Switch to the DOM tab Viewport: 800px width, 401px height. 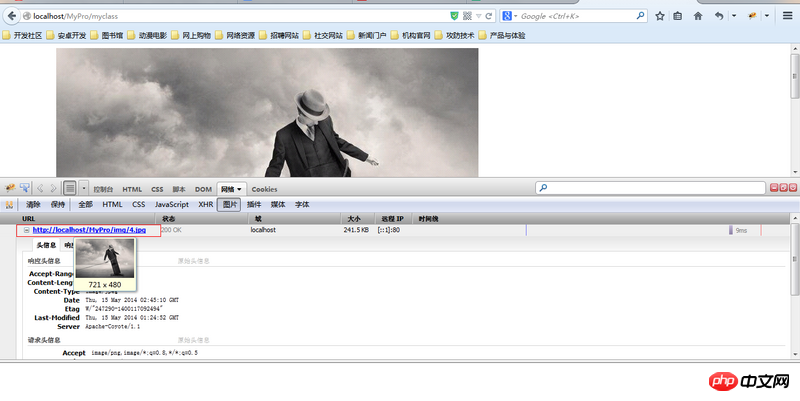tap(203, 189)
